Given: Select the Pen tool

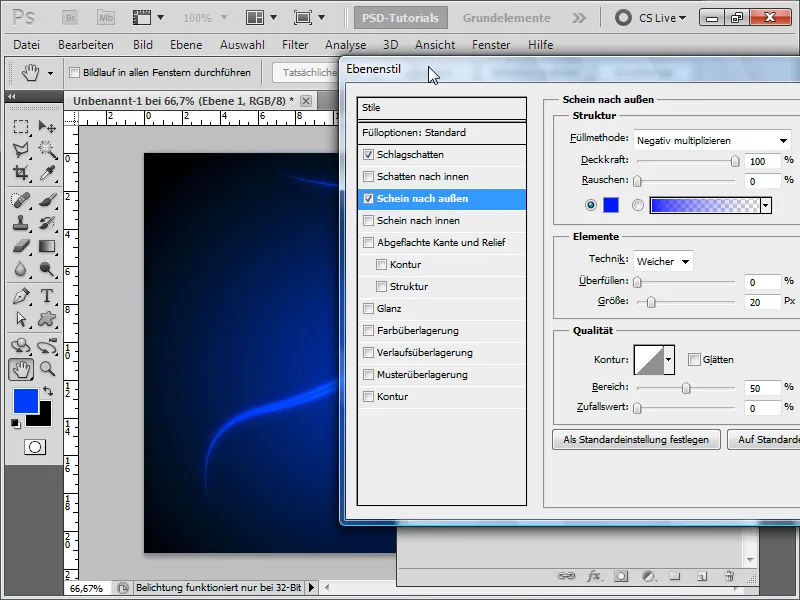Looking at the screenshot, I should (20, 296).
